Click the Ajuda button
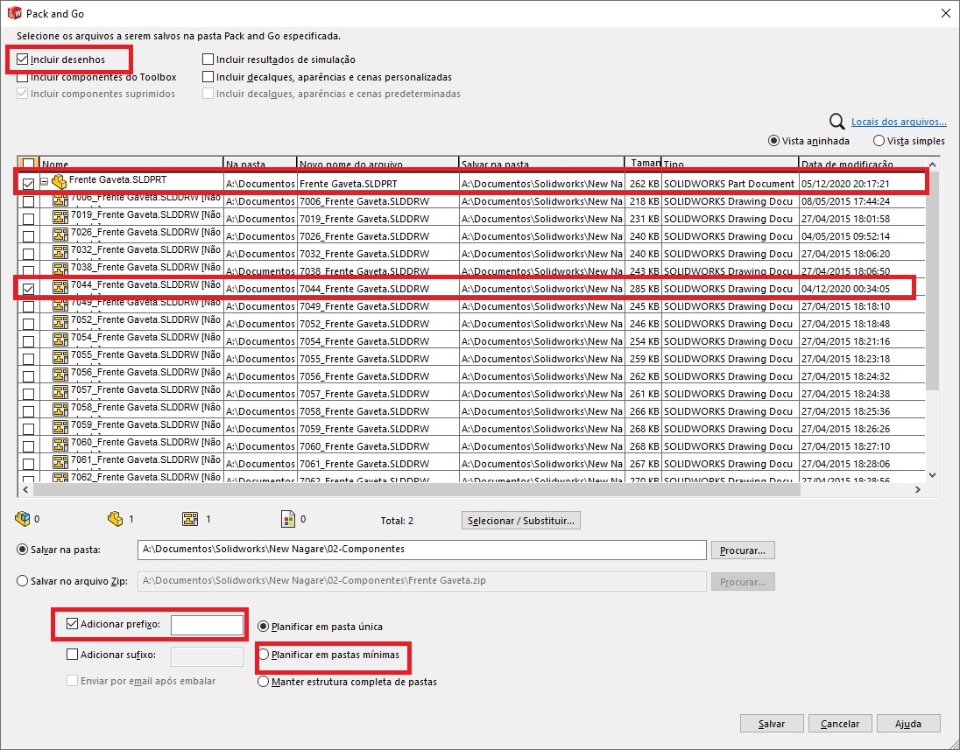The height and width of the screenshot is (750, 960). (908, 724)
